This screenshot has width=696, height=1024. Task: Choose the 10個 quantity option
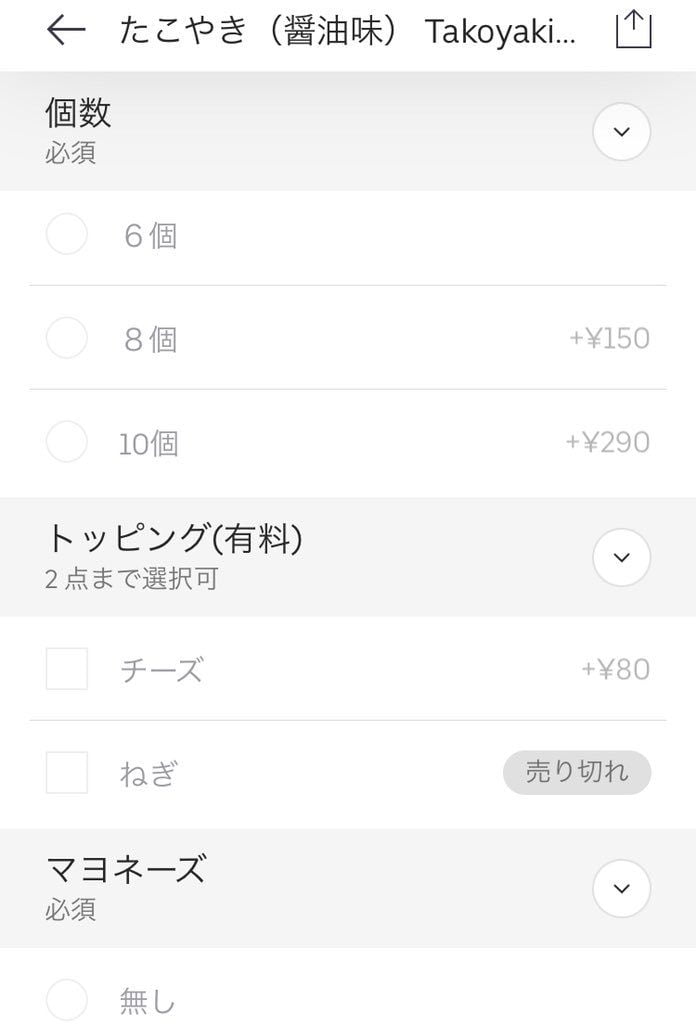(x=67, y=442)
